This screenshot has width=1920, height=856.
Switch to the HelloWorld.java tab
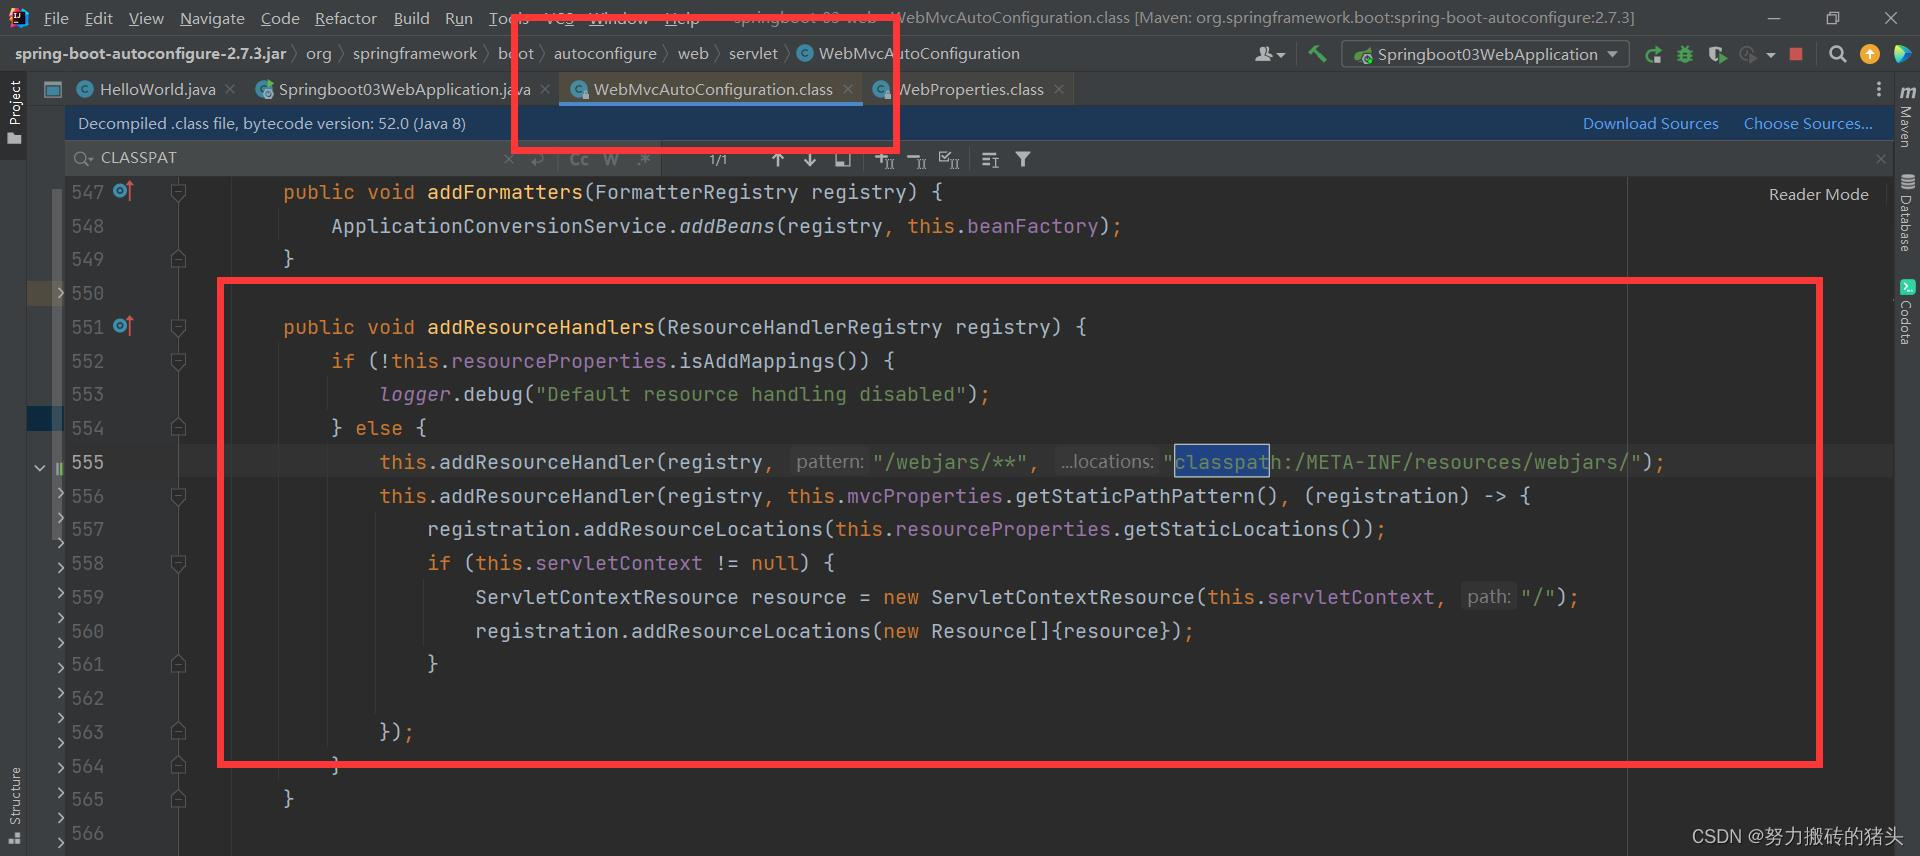(157, 89)
